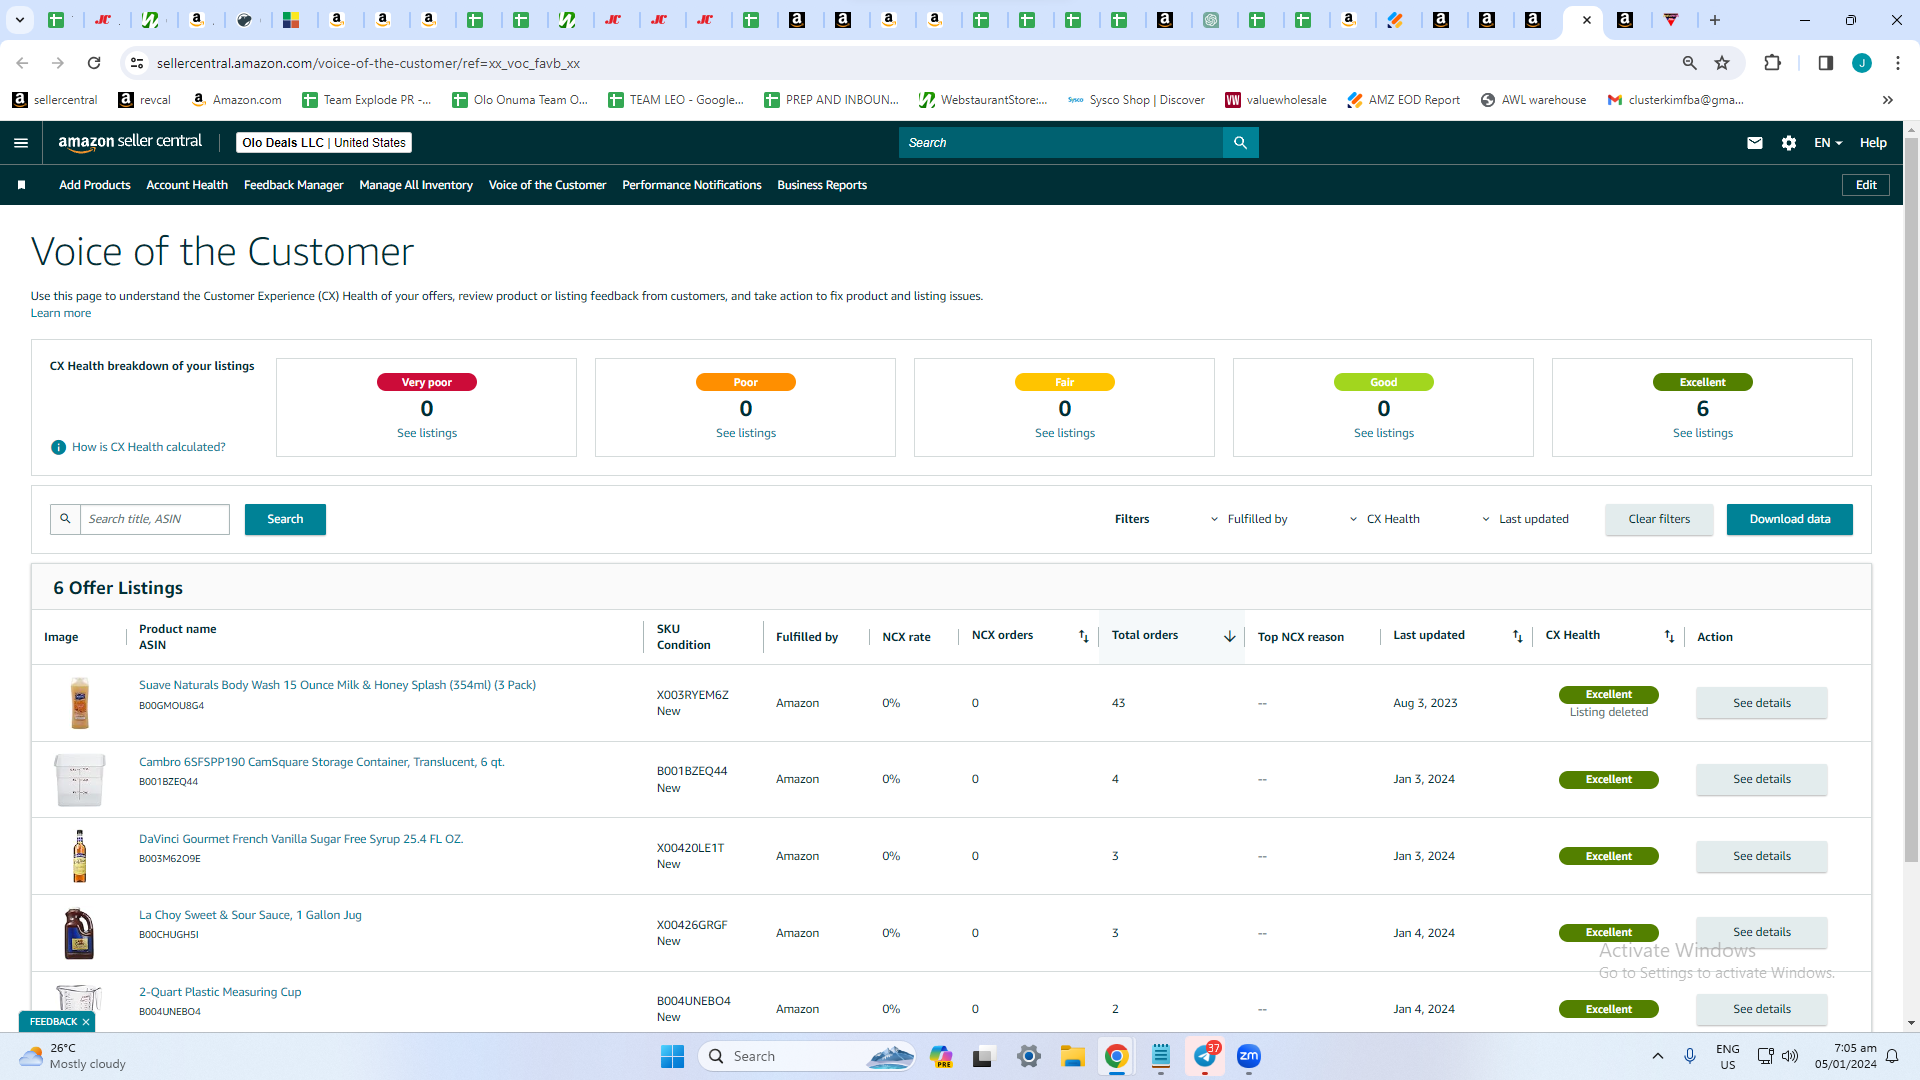Open the Messages envelope icon
Screen dimensions: 1920x1080
(x=1755, y=143)
